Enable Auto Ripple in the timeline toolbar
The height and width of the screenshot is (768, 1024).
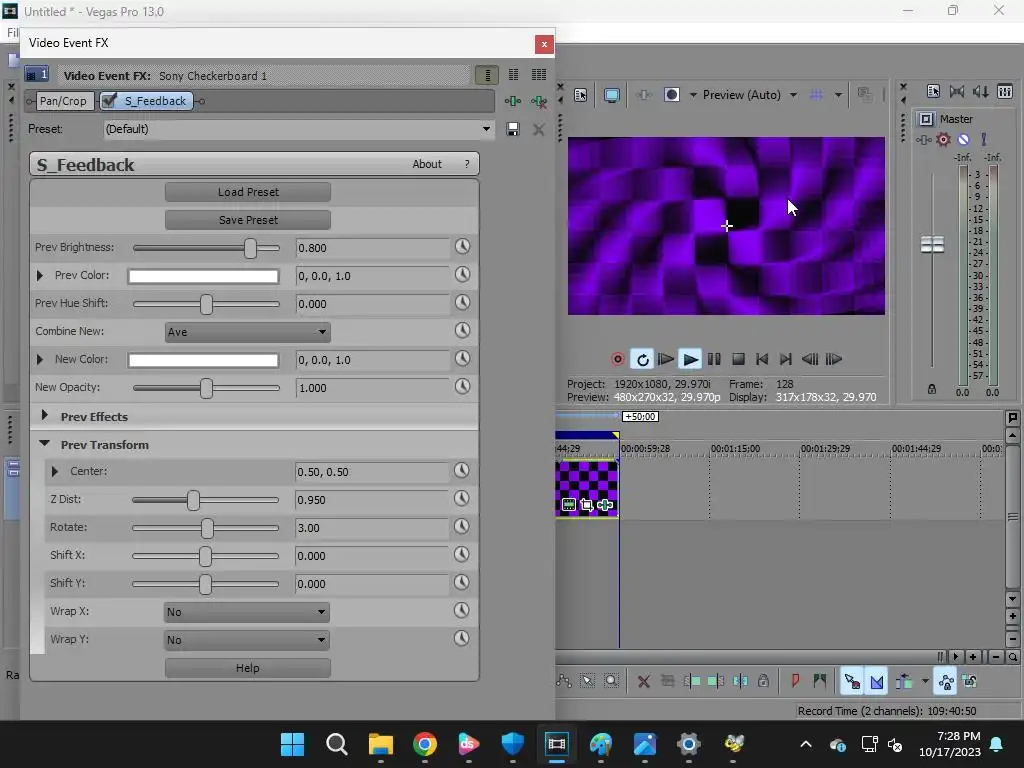(x=904, y=682)
